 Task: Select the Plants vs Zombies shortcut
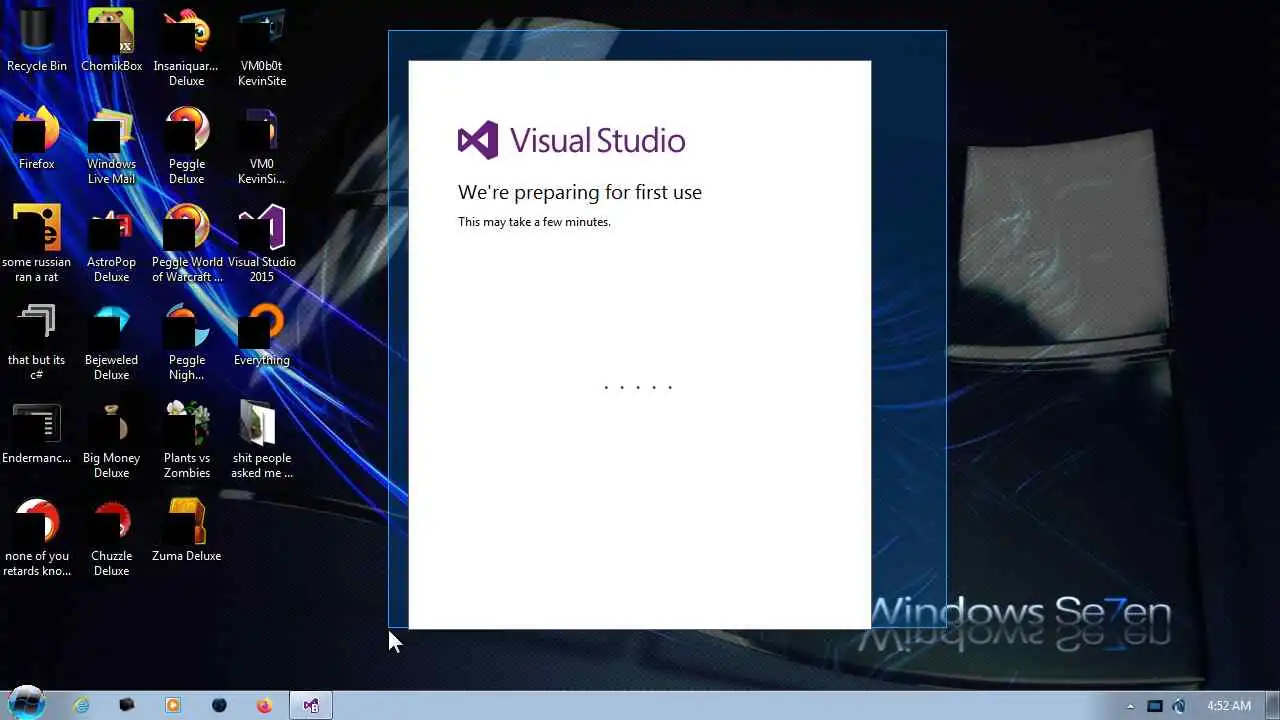186,440
